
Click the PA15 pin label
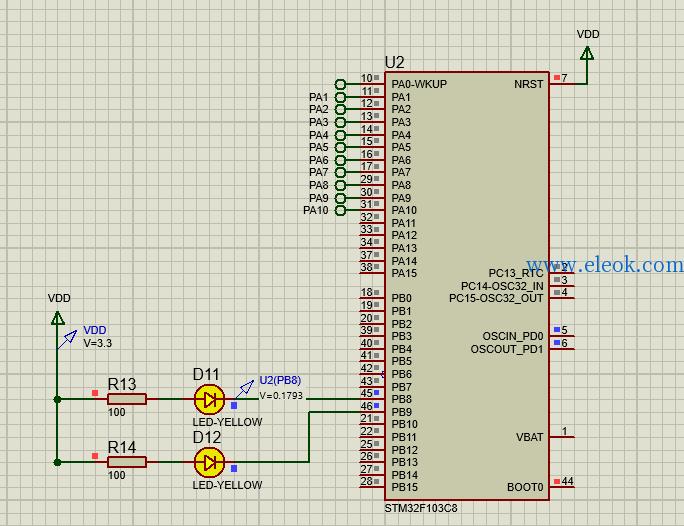click(404, 273)
